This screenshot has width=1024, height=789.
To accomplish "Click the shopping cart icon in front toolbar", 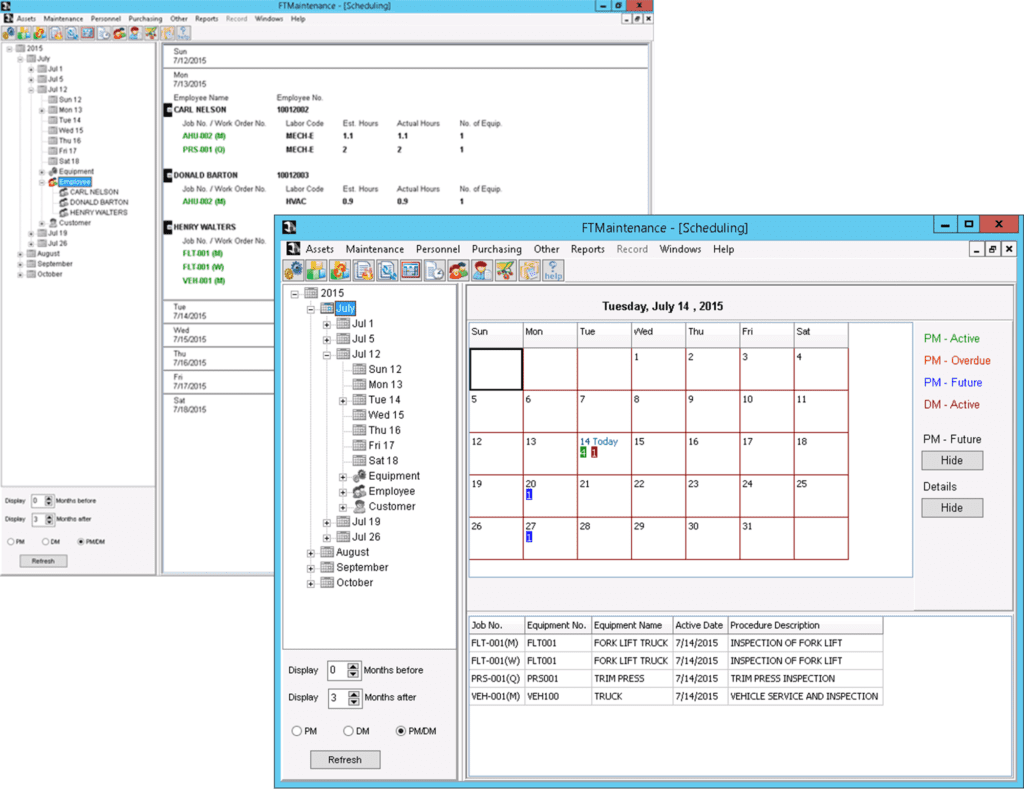I will coord(505,270).
